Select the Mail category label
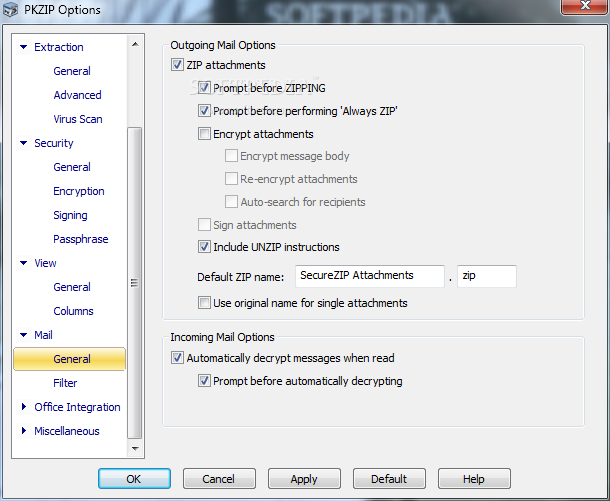610x501 pixels. tap(43, 335)
